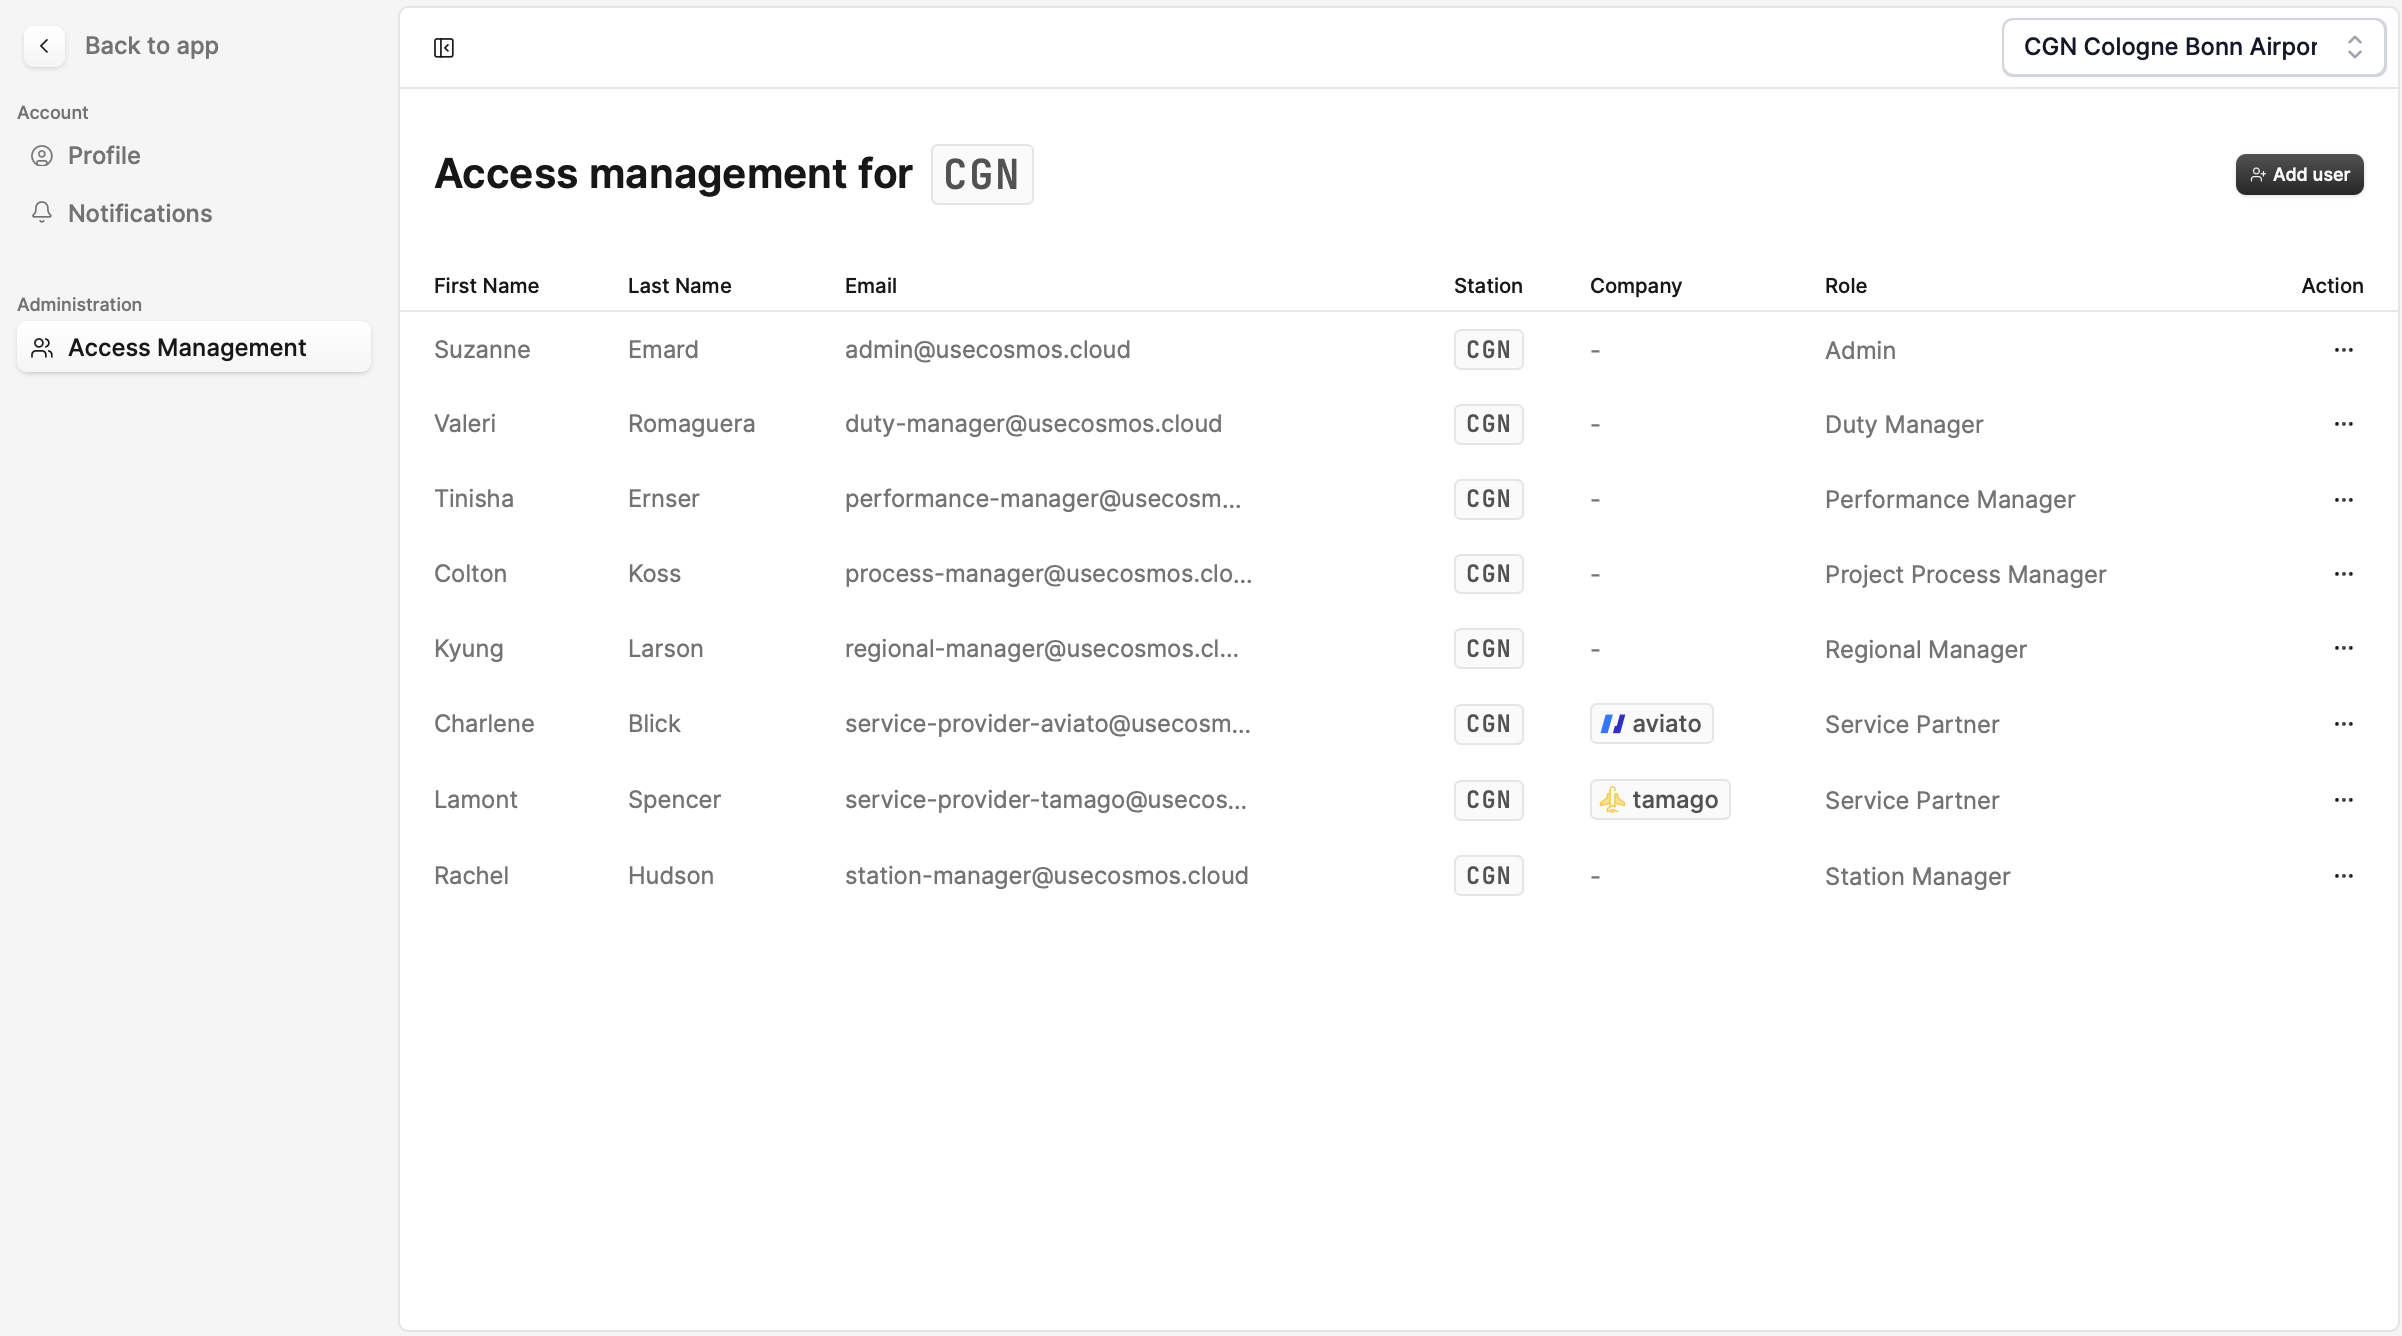
Task: Open actions menu for Lamont Spencer
Action: (2343, 800)
